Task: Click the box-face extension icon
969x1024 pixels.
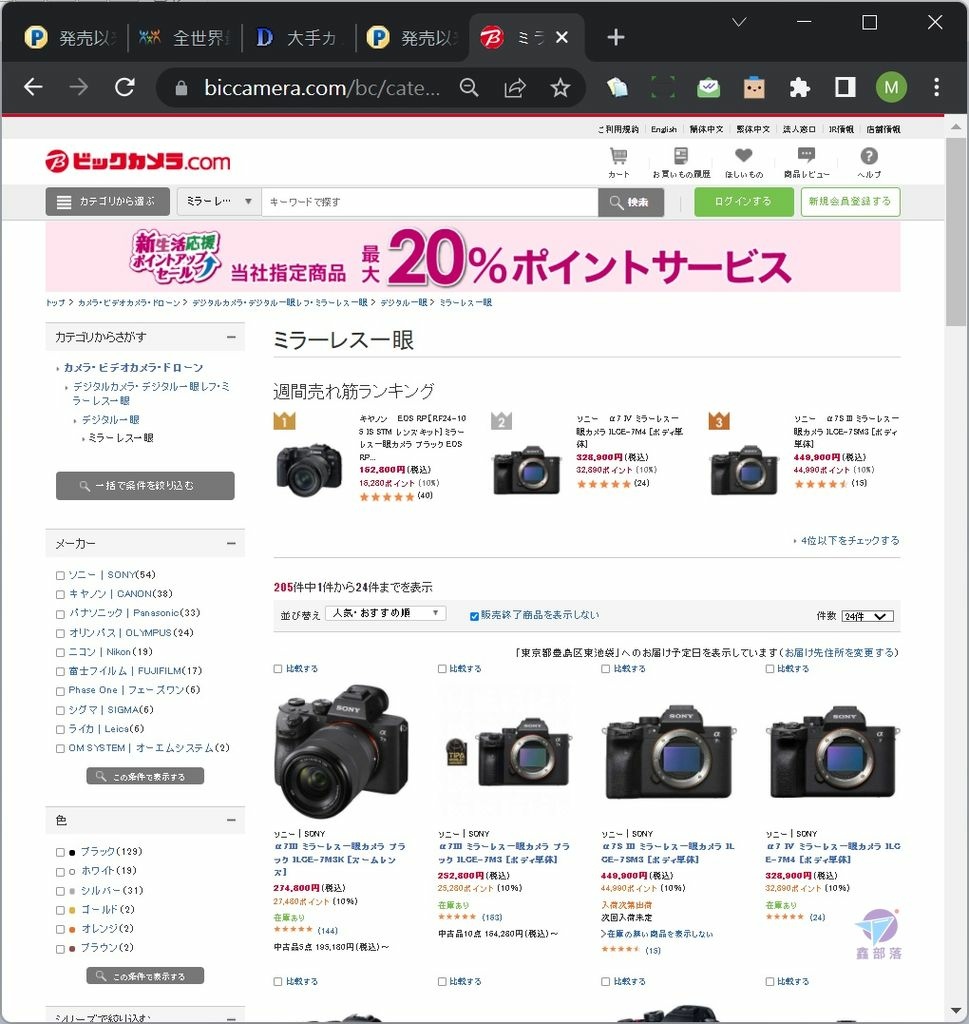Action: [754, 88]
